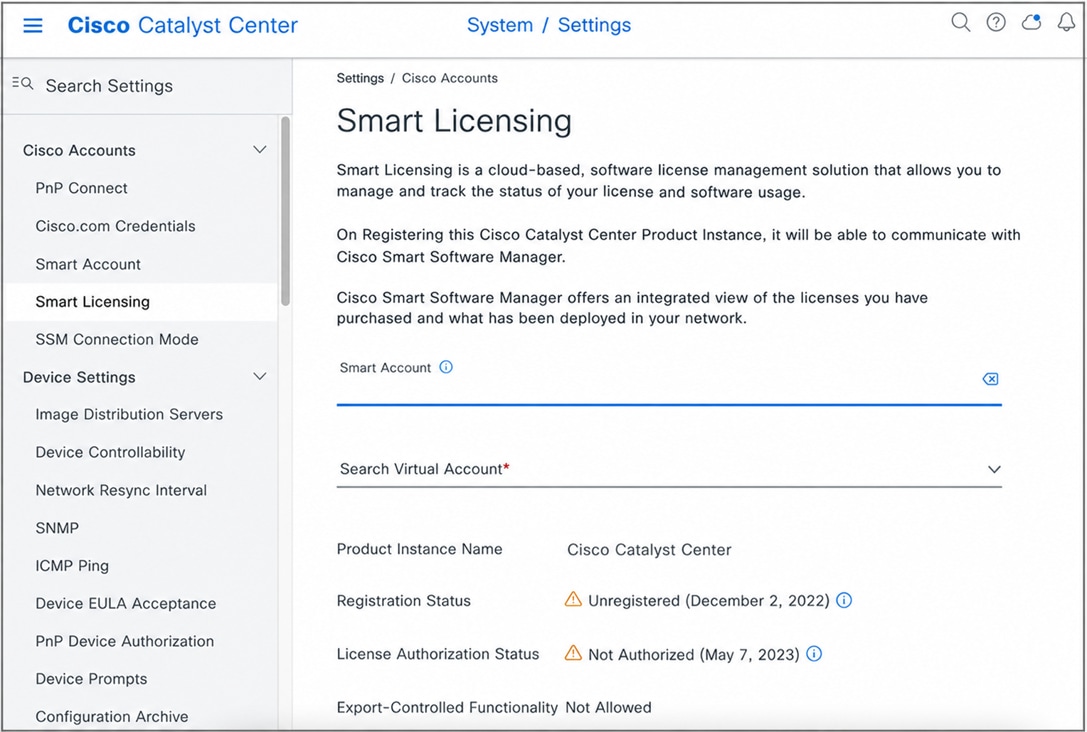1087x732 pixels.
Task: Collapse the Cisco Accounts section chevron
Action: coord(260,150)
